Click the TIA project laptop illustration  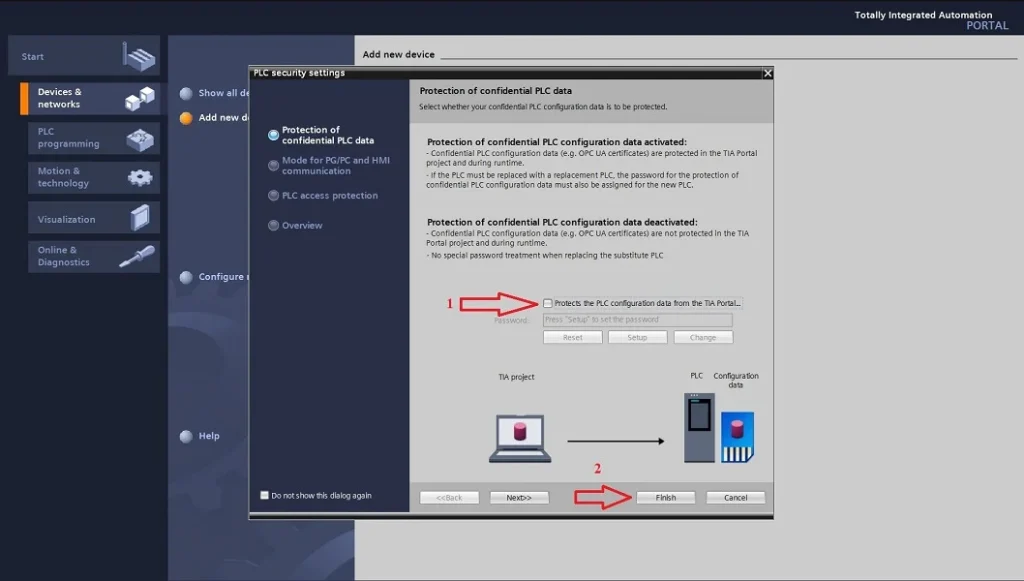[x=520, y=438]
